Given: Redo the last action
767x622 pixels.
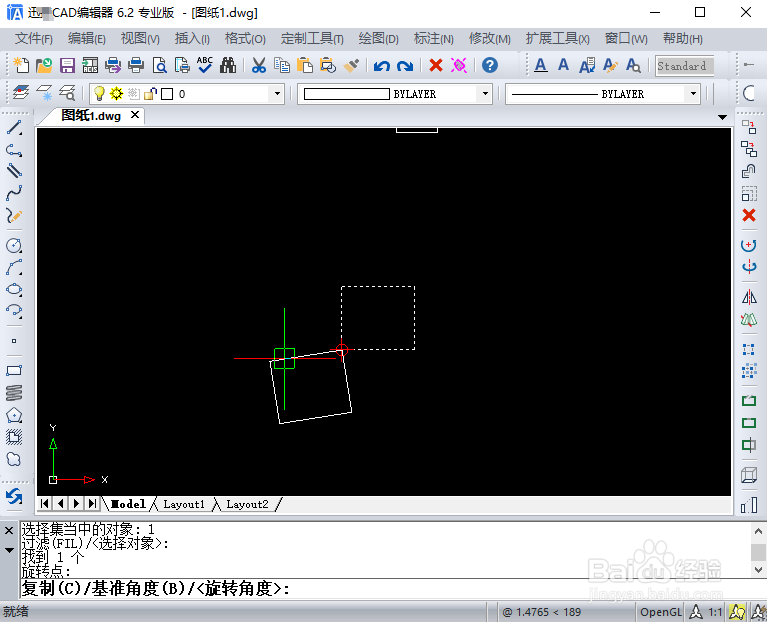Looking at the screenshot, I should (405, 66).
